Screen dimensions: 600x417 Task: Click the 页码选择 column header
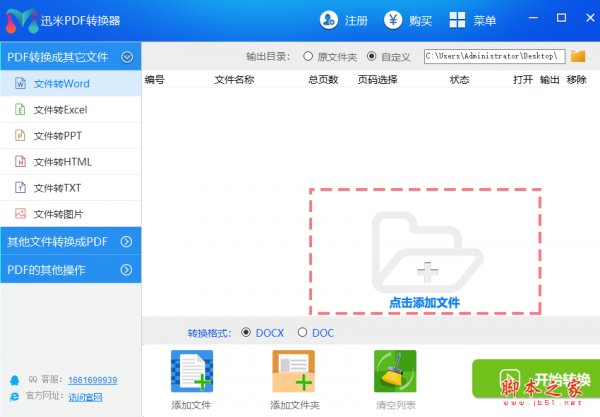(x=378, y=80)
